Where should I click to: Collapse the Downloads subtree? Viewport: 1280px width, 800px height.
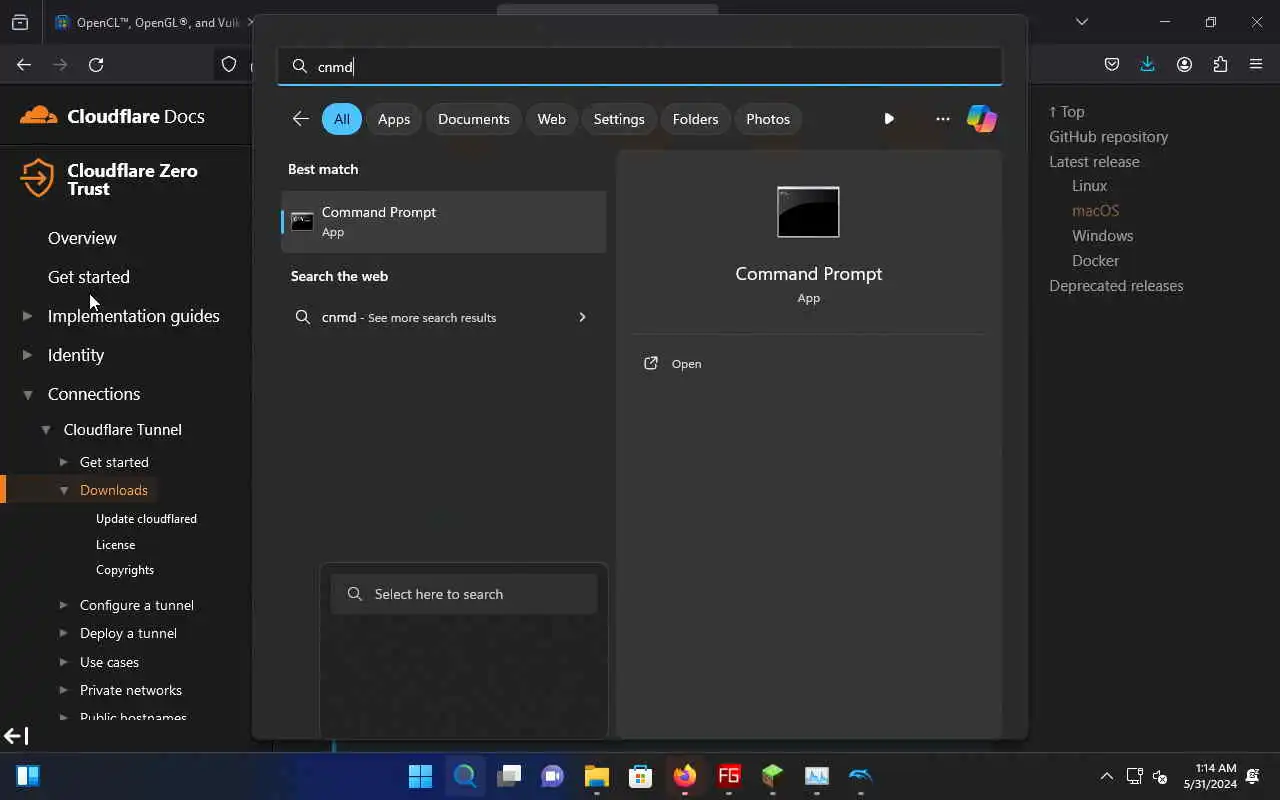63,490
